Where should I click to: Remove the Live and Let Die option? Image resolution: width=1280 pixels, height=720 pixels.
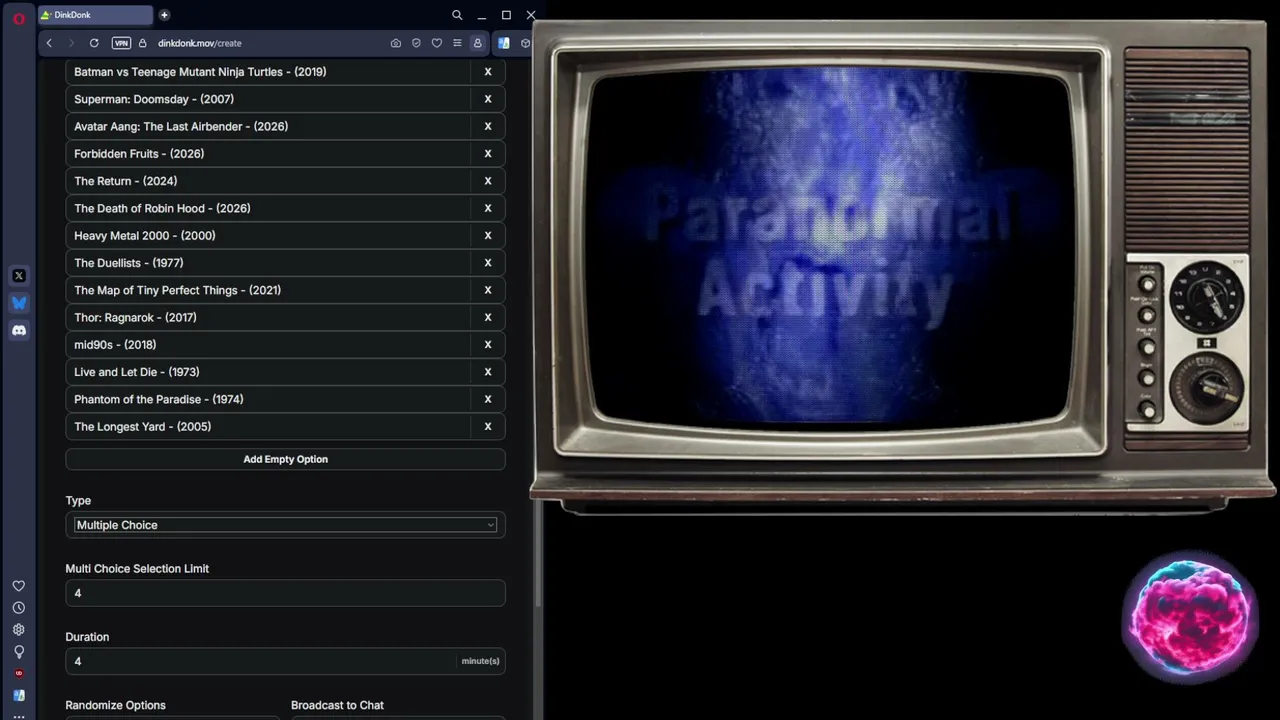click(x=488, y=372)
